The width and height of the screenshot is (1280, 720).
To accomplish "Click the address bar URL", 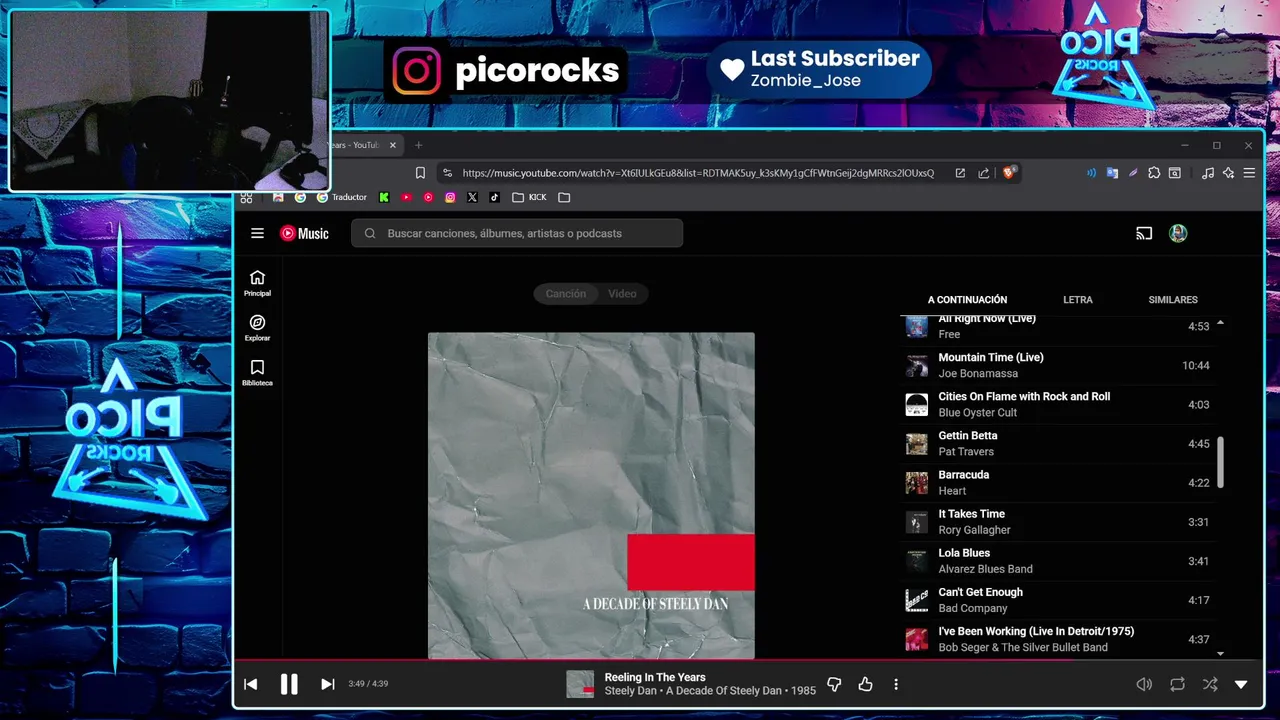I will tap(698, 173).
